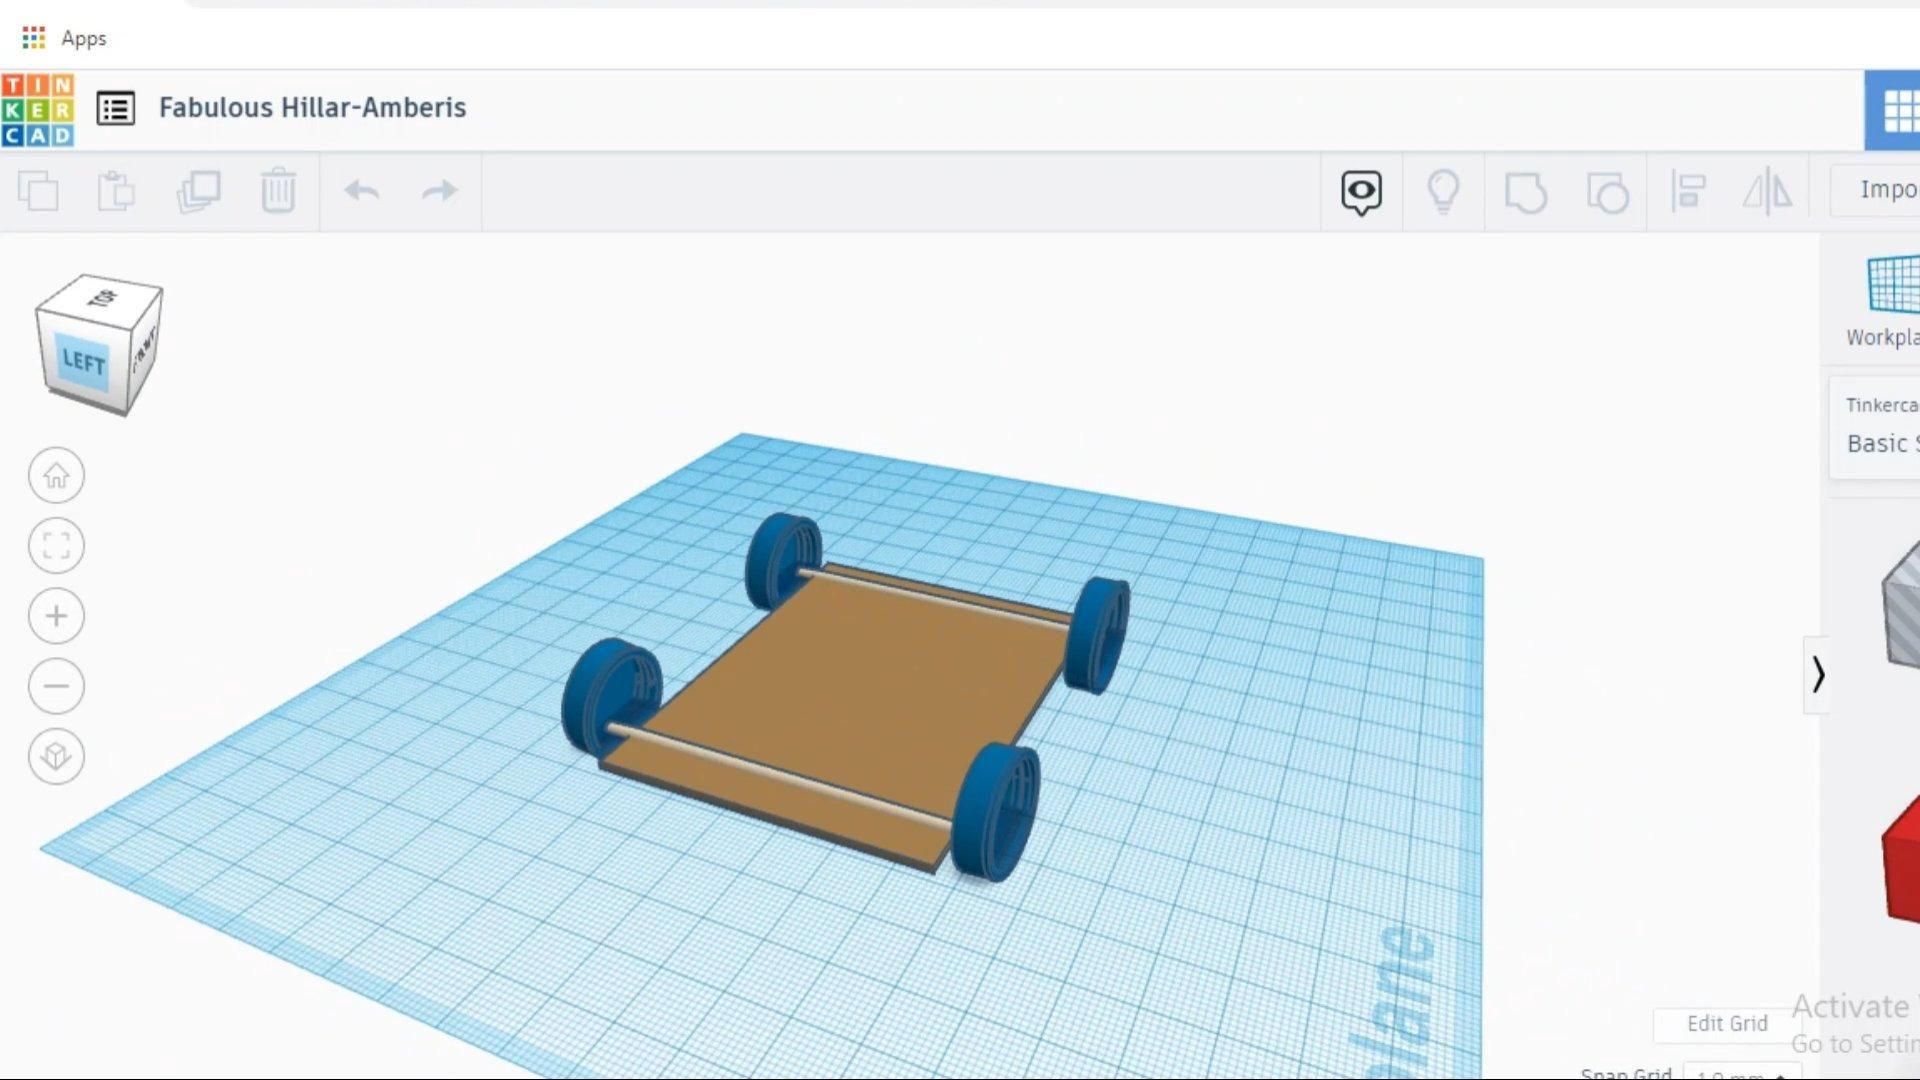
Task: Click the Paste clipboard icon
Action: point(116,190)
